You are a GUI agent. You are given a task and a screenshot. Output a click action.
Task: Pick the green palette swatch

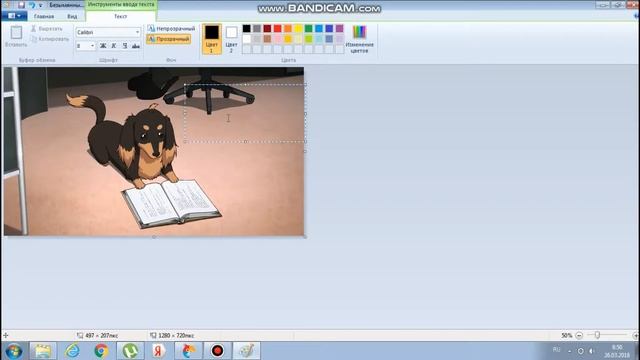[309, 28]
